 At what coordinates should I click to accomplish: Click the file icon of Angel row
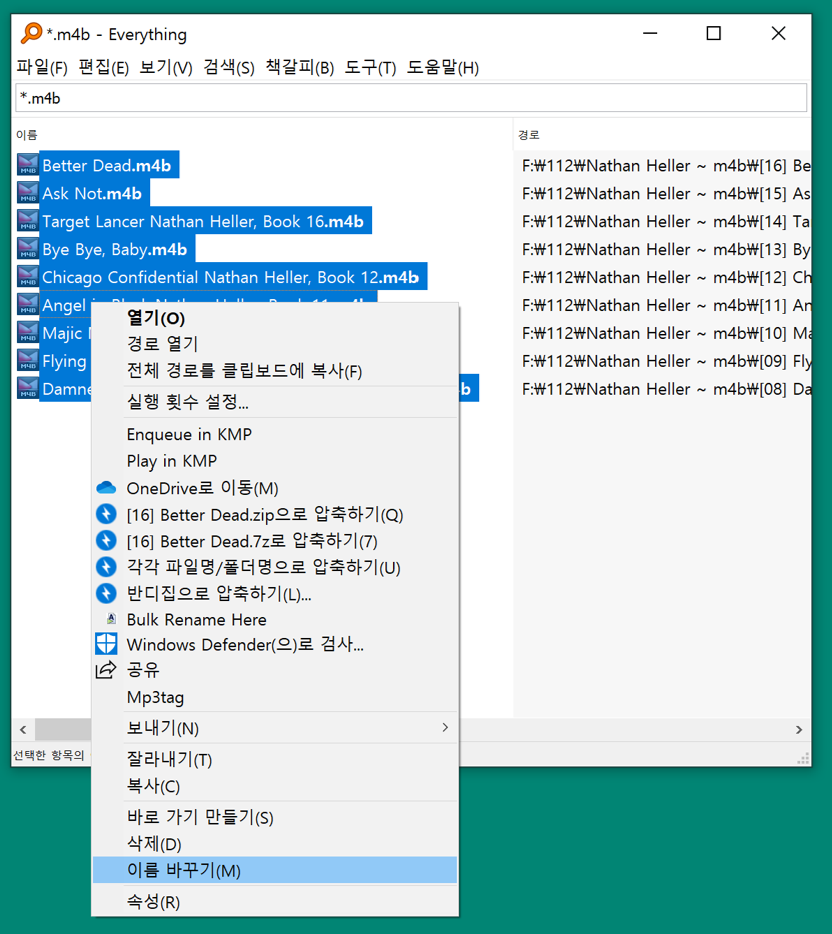(x=28, y=305)
